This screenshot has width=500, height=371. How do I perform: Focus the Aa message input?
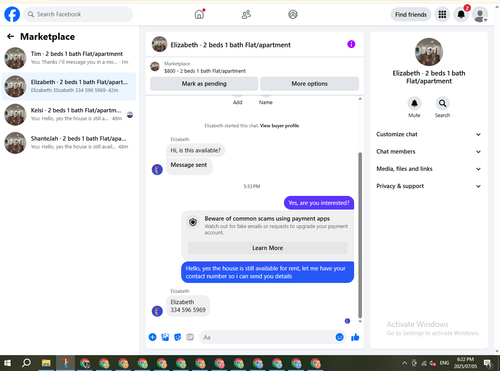coord(267,337)
